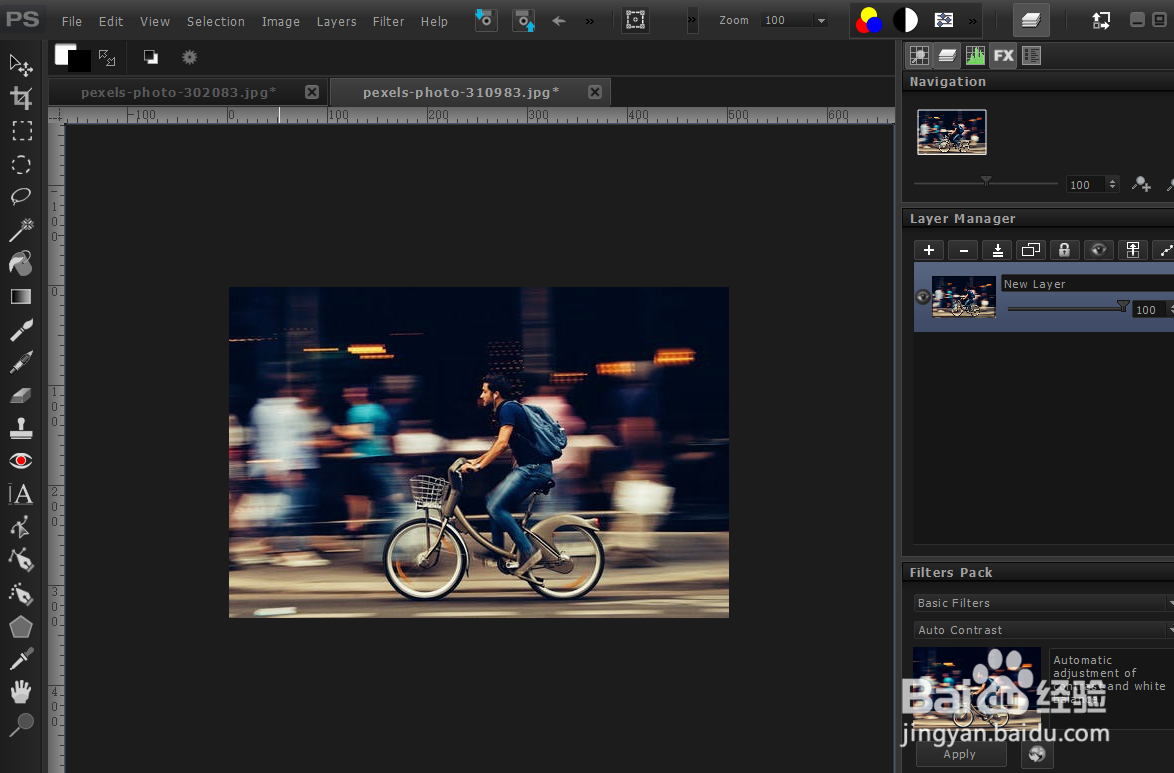
Task: Select the Clone Stamp tool
Action: (21, 428)
